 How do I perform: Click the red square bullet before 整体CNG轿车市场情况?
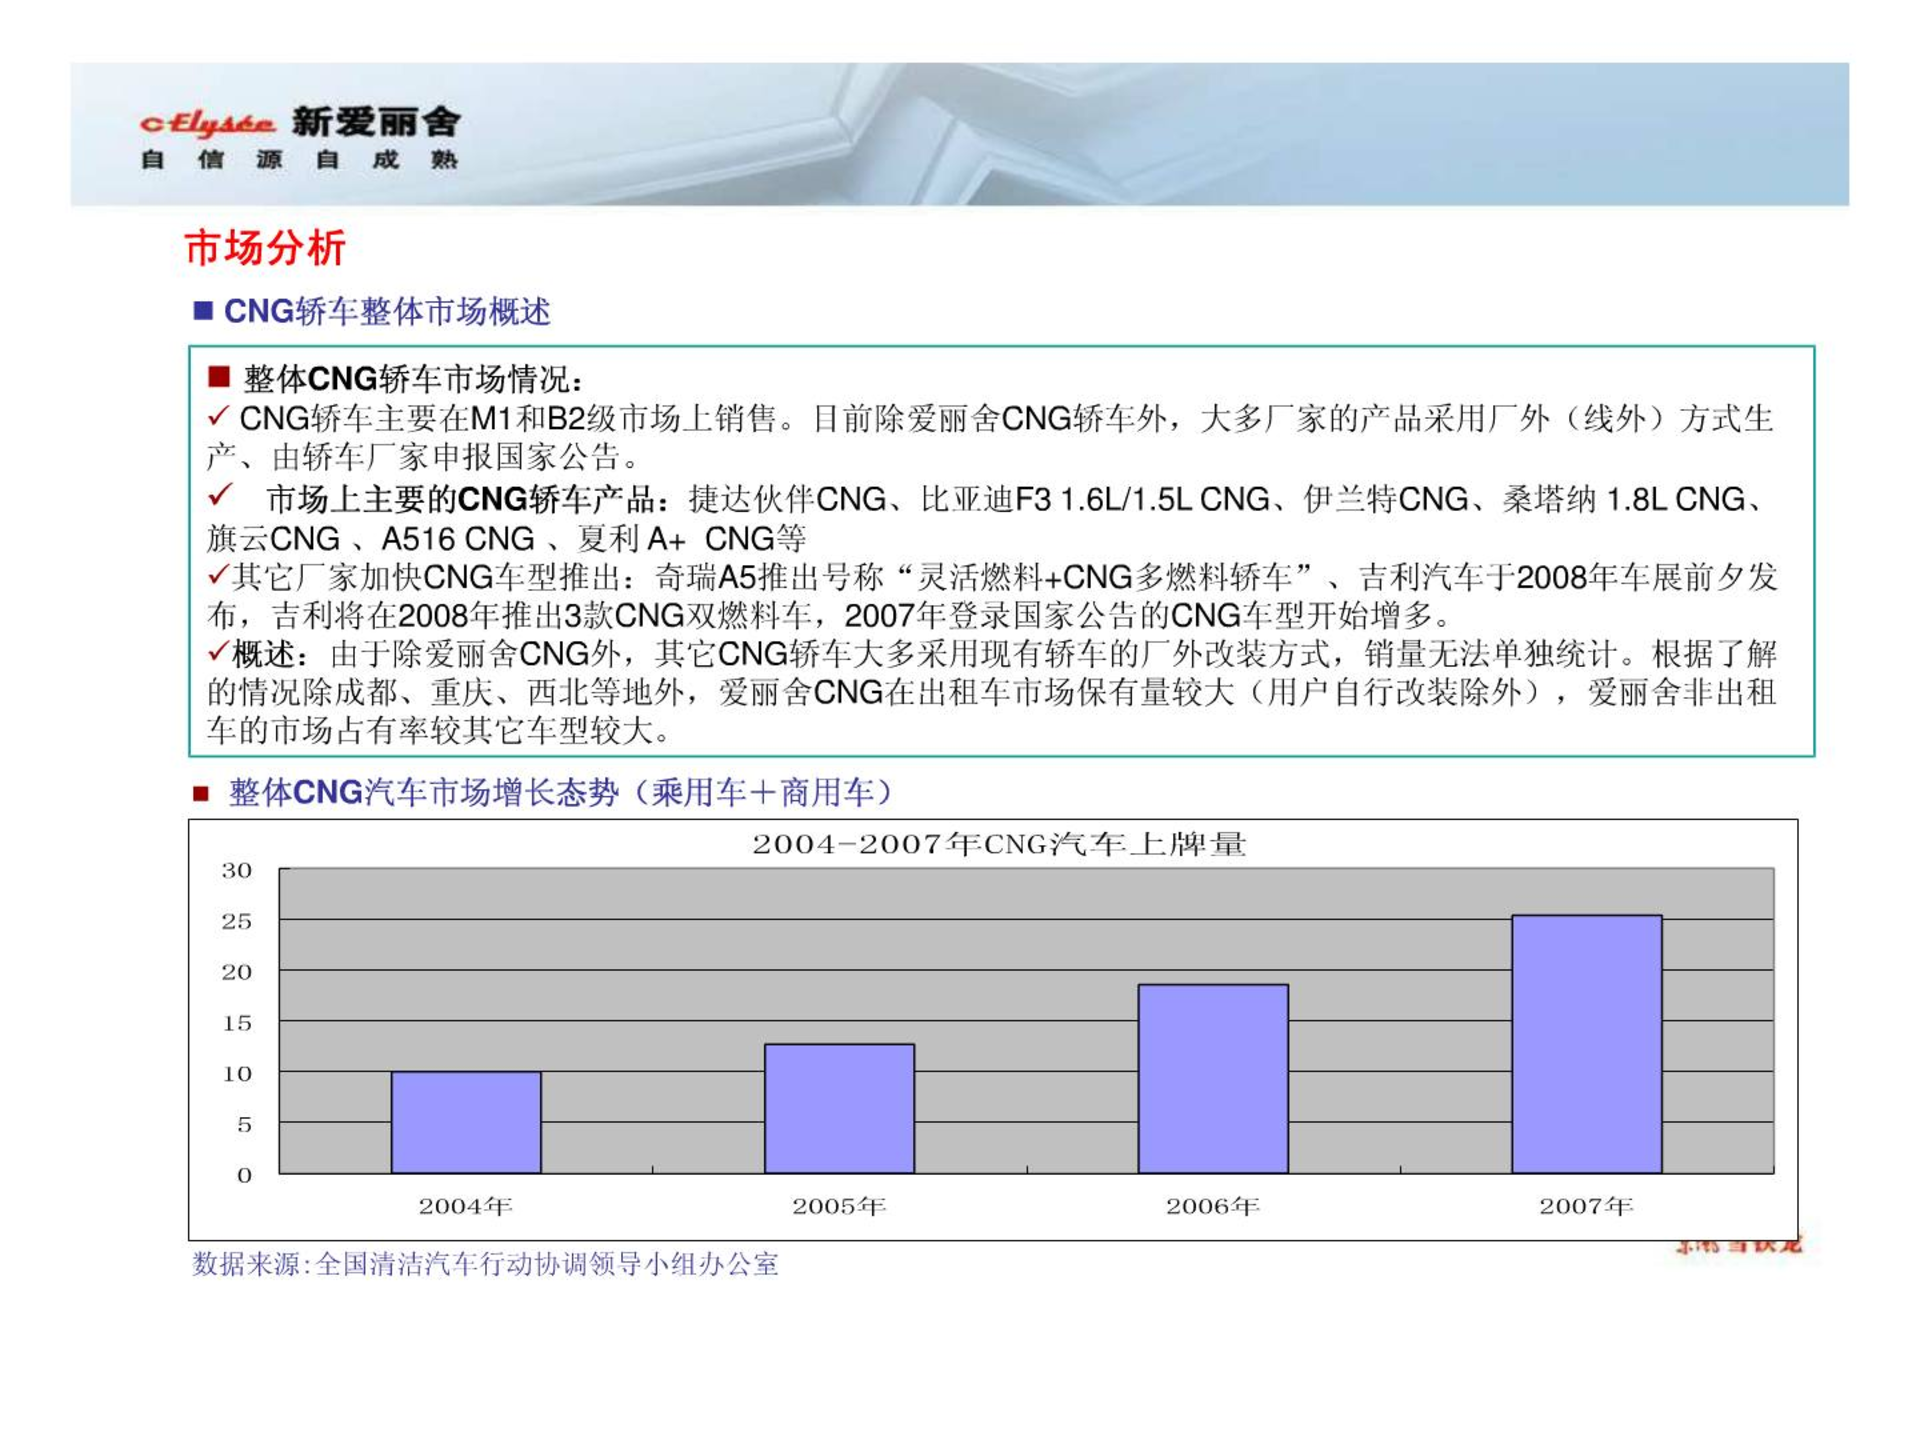click(219, 377)
